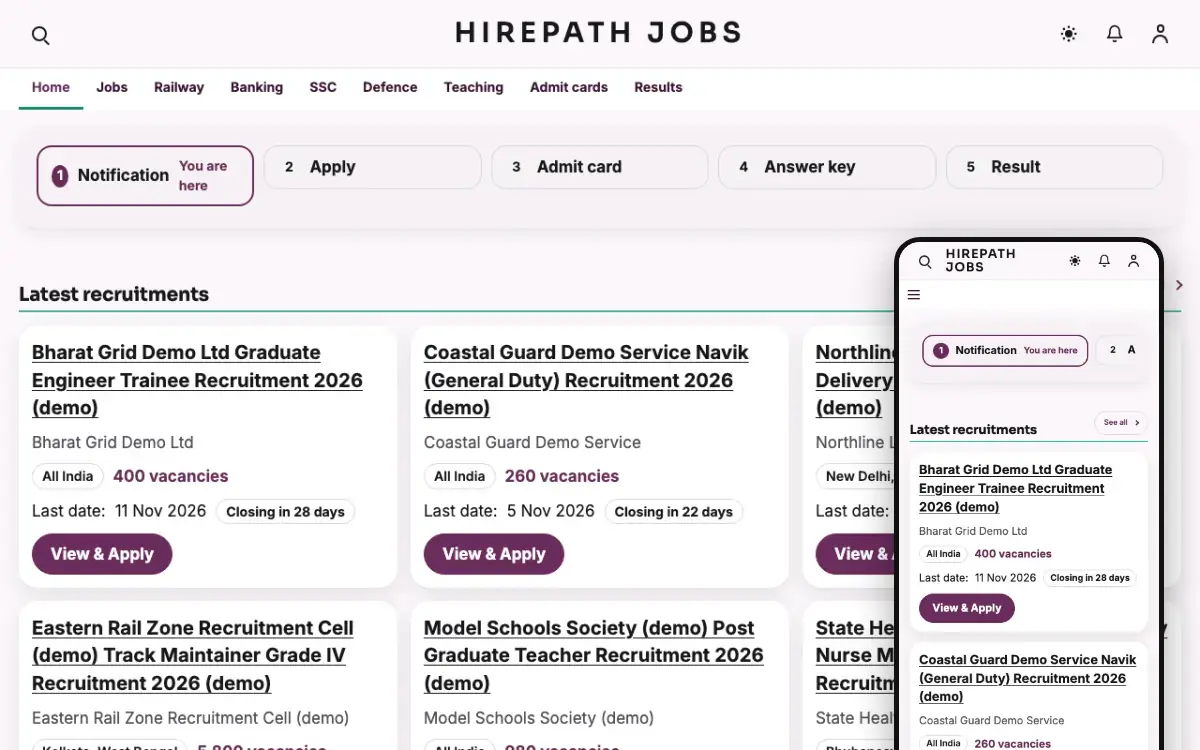Click 'Bharat Grid Demo Ltd' organisation text on desktop
Screen dimensions: 1200x750
(x=113, y=442)
